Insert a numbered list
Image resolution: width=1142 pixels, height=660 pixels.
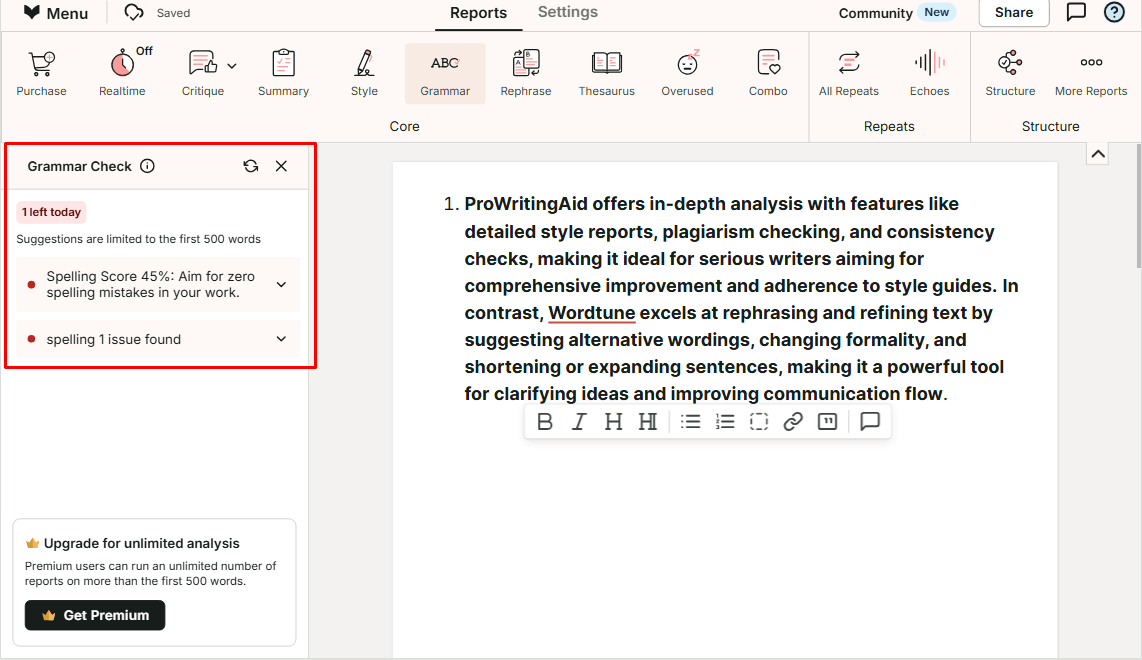tap(725, 422)
